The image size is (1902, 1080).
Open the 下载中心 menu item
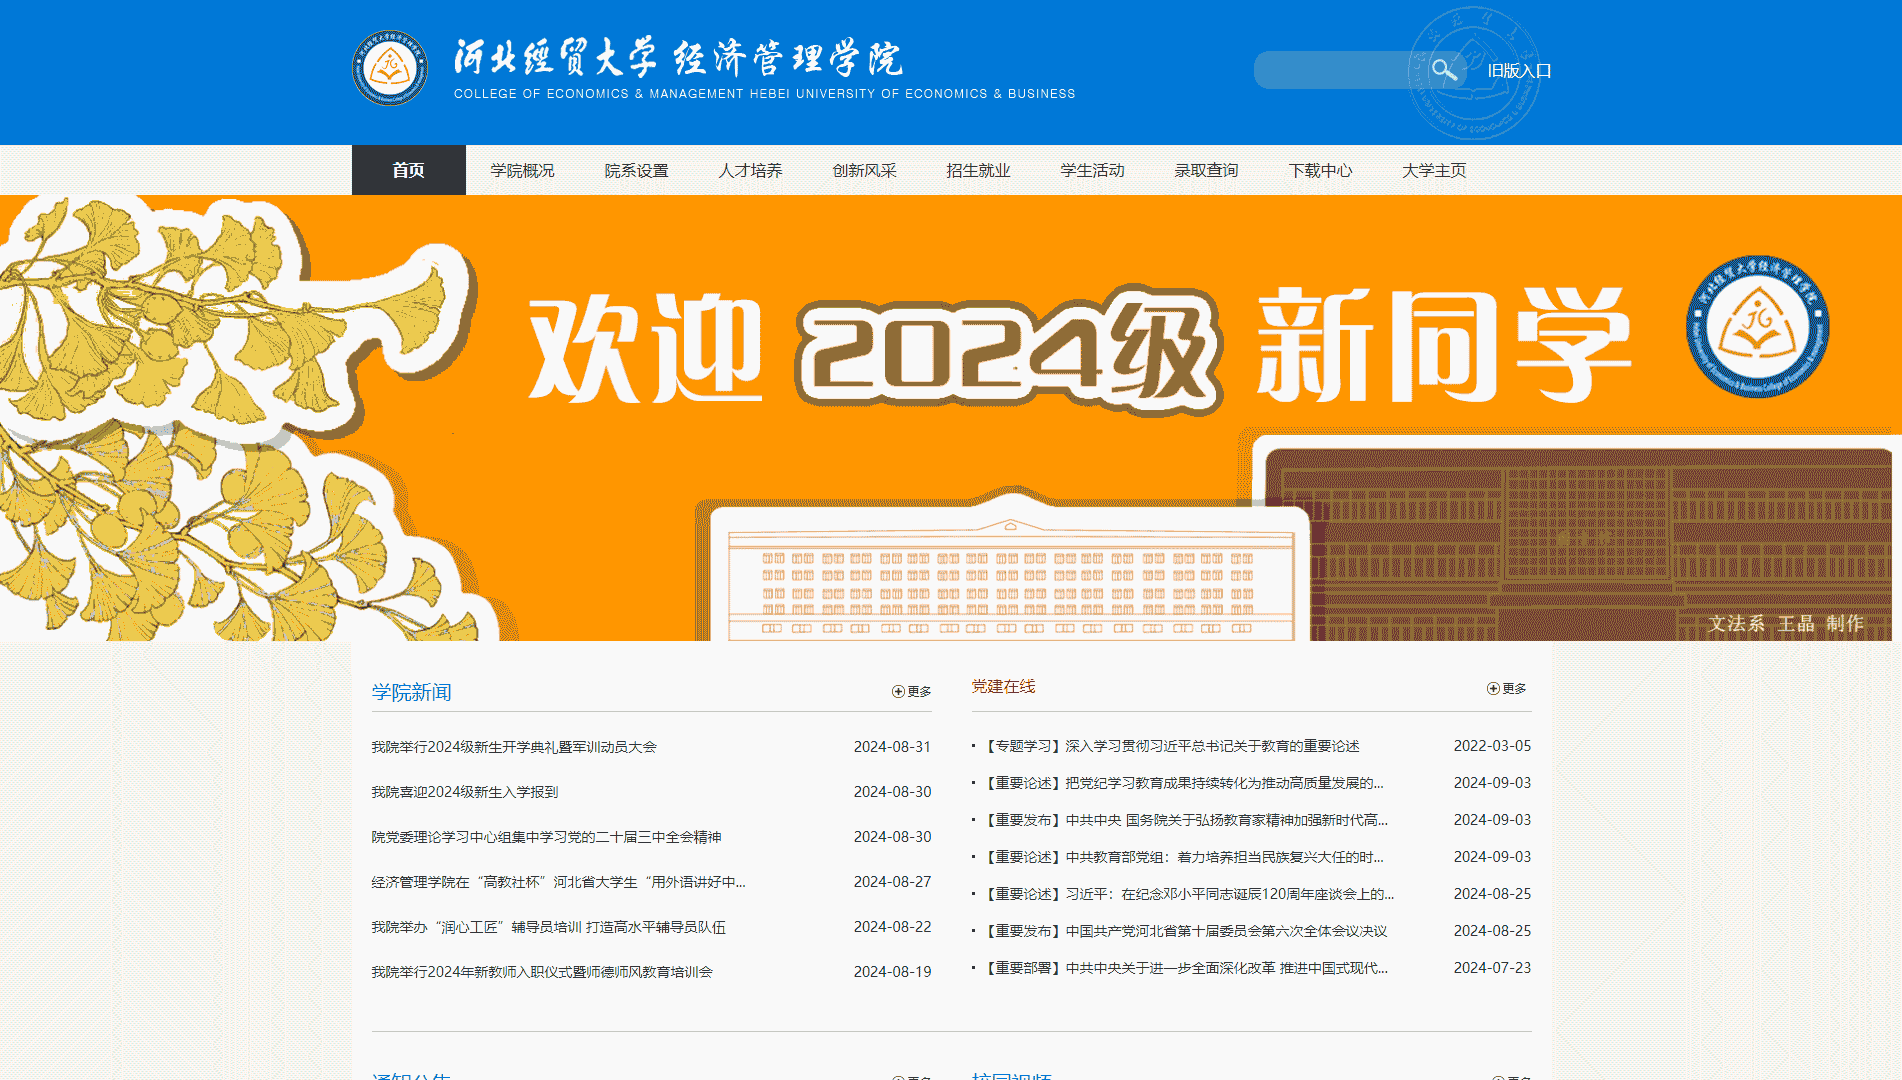coord(1320,171)
